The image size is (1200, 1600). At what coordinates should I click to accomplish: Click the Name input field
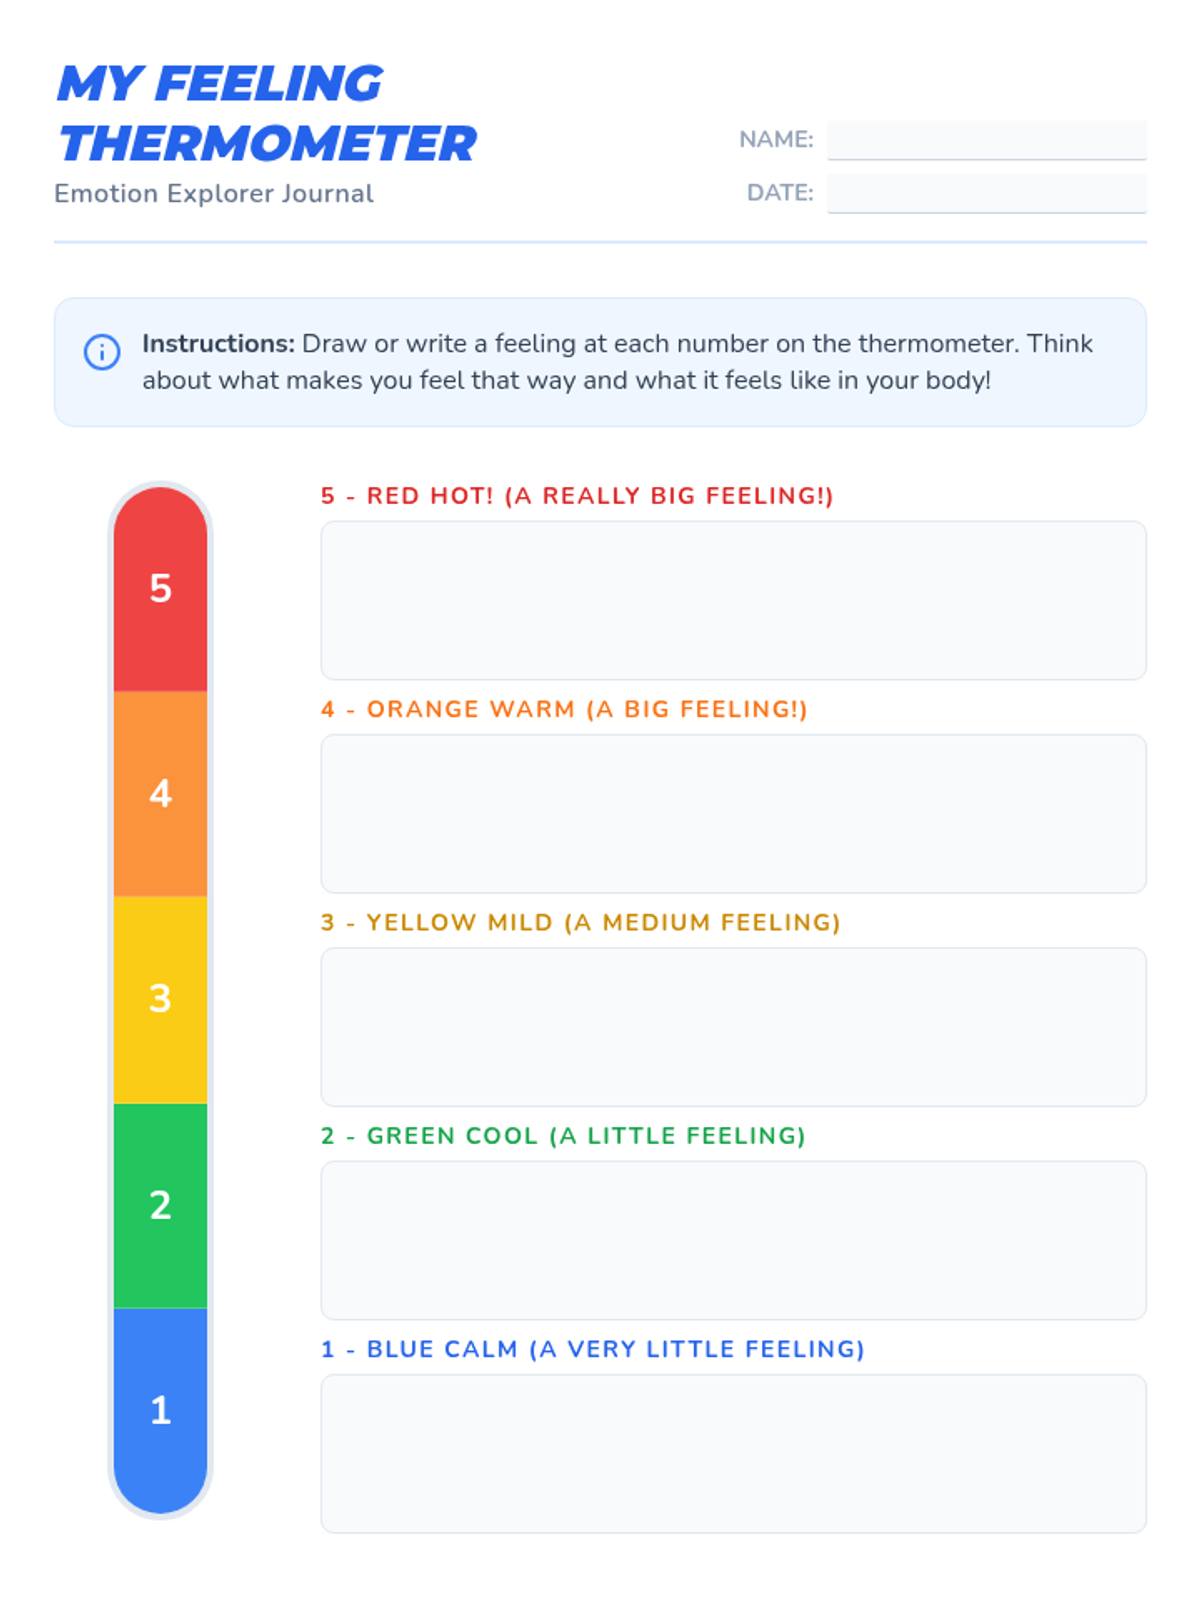(986, 140)
